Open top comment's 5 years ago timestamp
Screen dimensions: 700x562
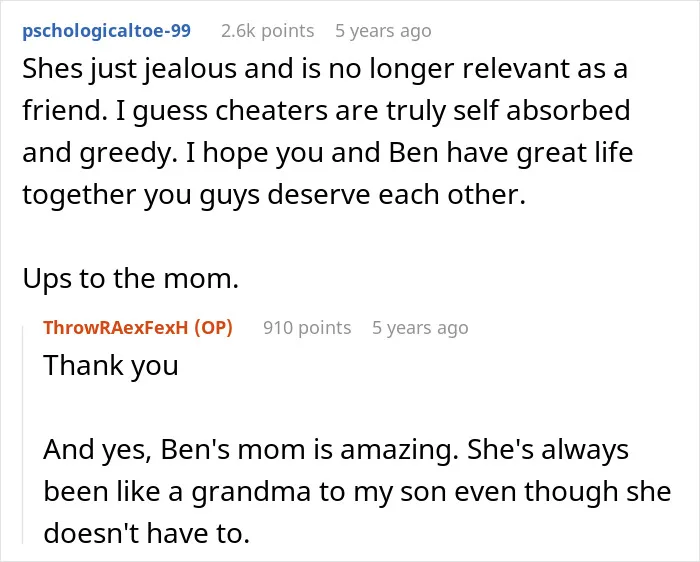tap(383, 31)
